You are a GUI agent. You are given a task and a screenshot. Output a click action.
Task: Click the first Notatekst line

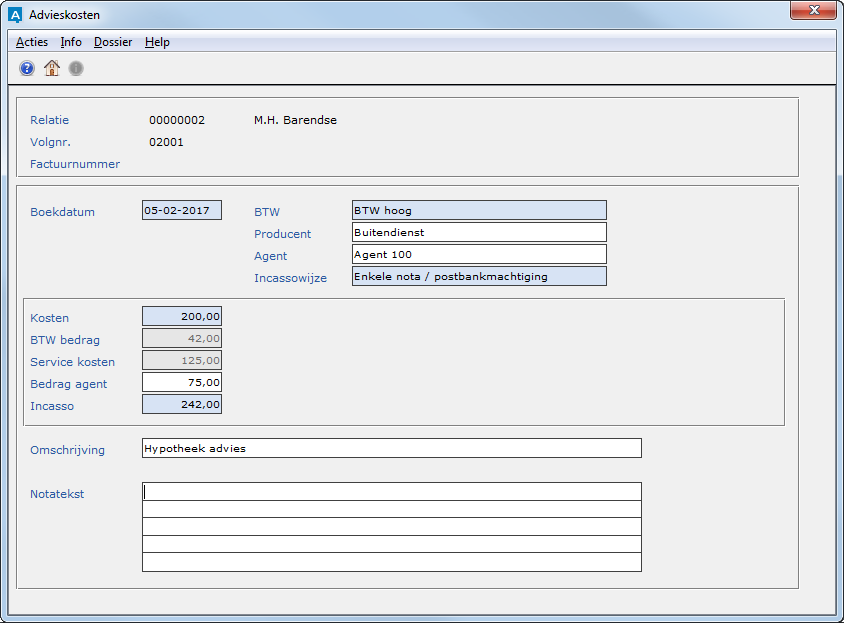coord(391,491)
